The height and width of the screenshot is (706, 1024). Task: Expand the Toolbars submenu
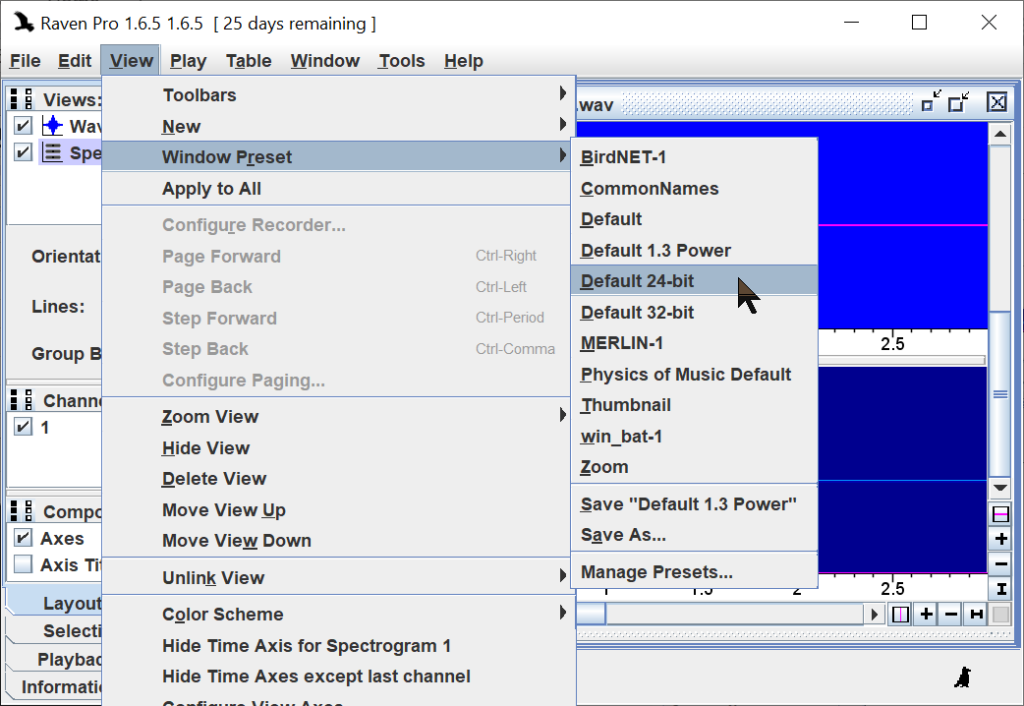click(x=338, y=95)
